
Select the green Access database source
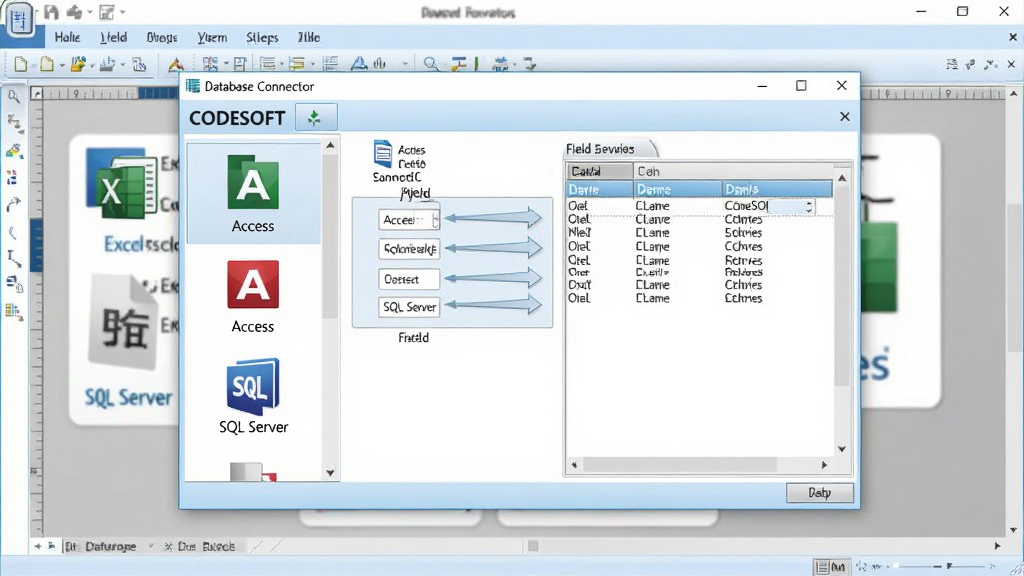(x=253, y=193)
